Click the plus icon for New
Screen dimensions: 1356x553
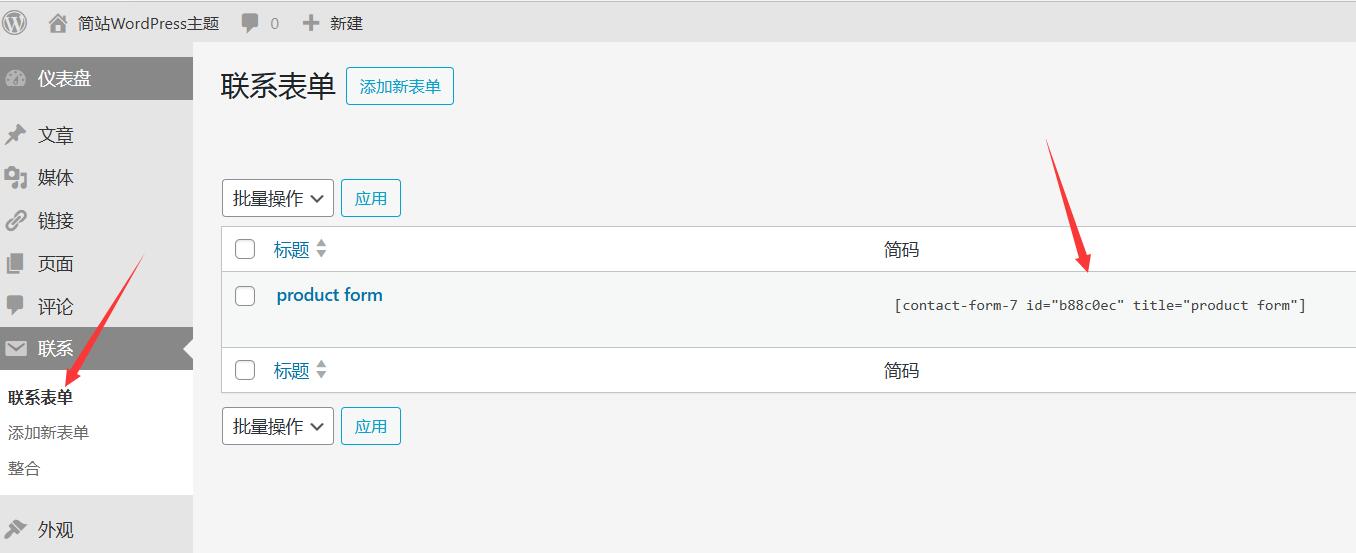click(x=311, y=22)
